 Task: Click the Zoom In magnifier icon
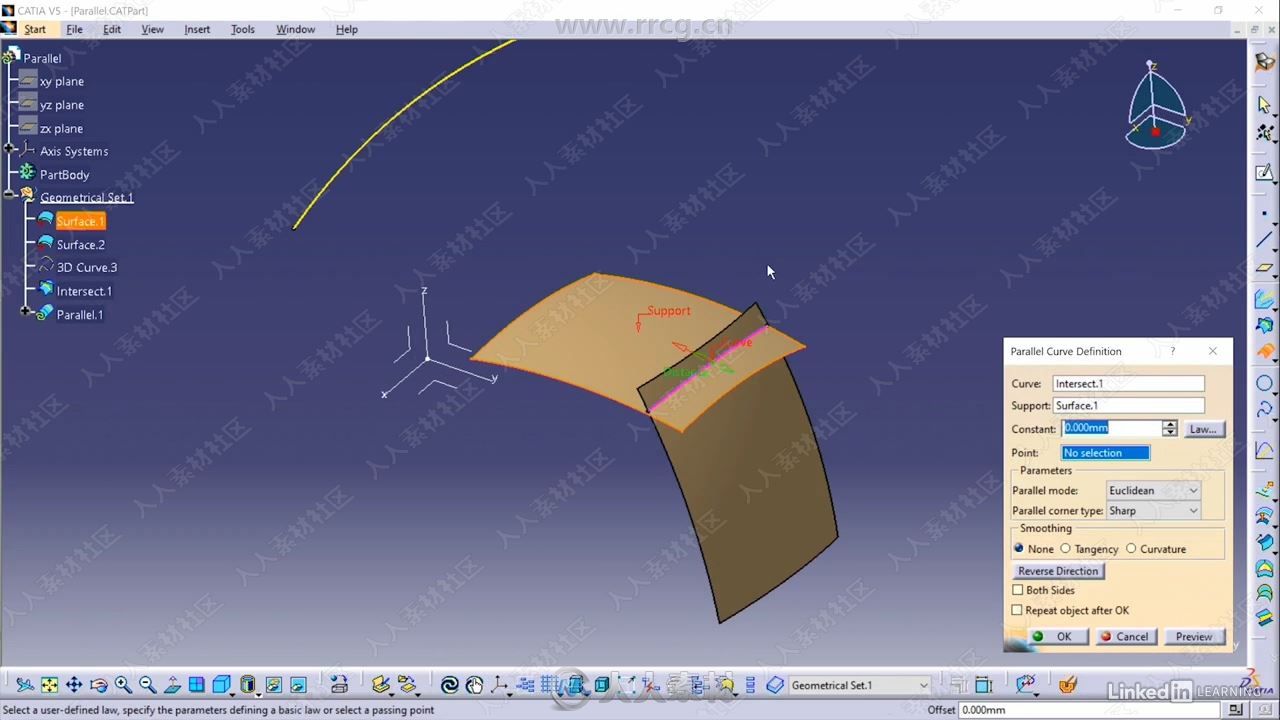point(123,685)
